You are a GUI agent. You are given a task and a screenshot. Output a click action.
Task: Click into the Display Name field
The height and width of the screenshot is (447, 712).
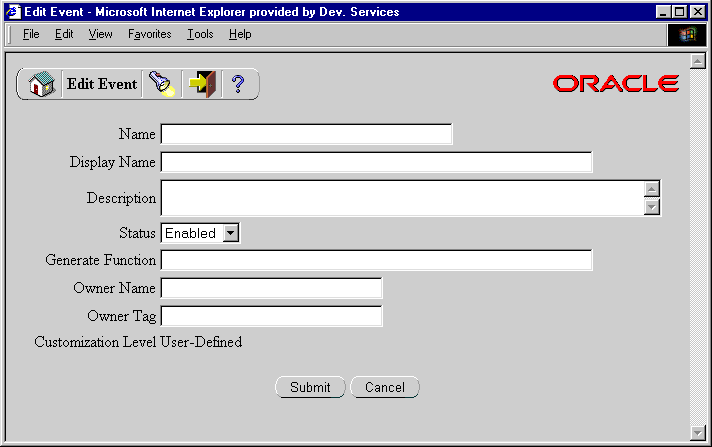coord(376,162)
